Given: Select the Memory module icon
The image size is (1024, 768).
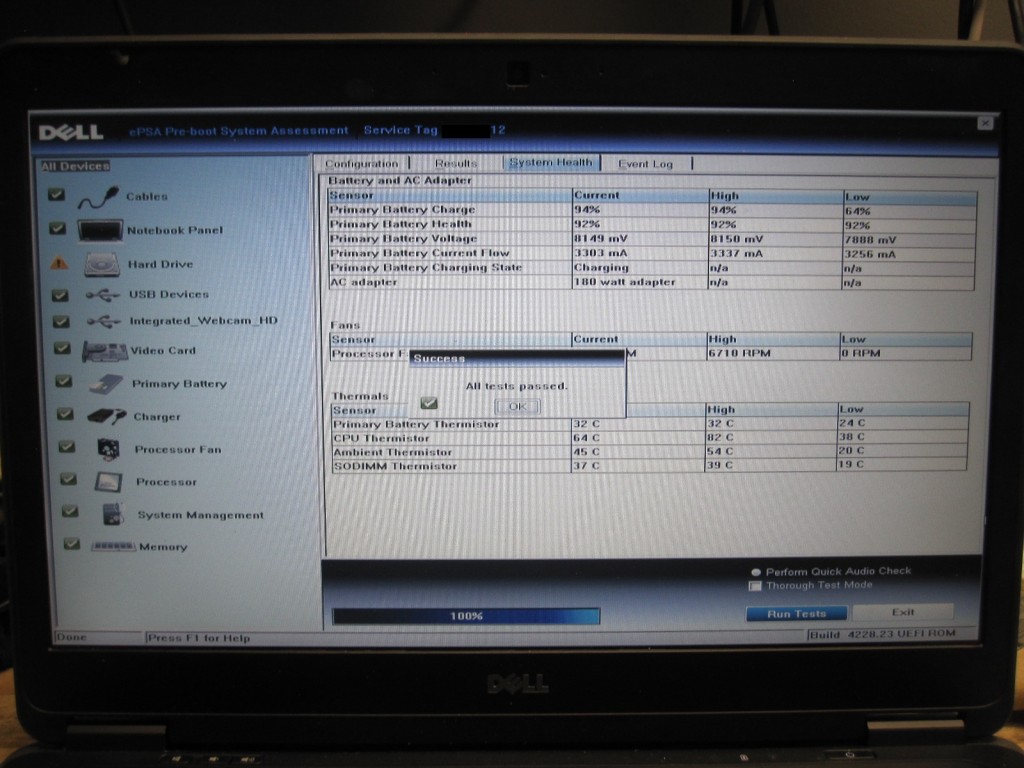Looking at the screenshot, I should tap(113, 547).
